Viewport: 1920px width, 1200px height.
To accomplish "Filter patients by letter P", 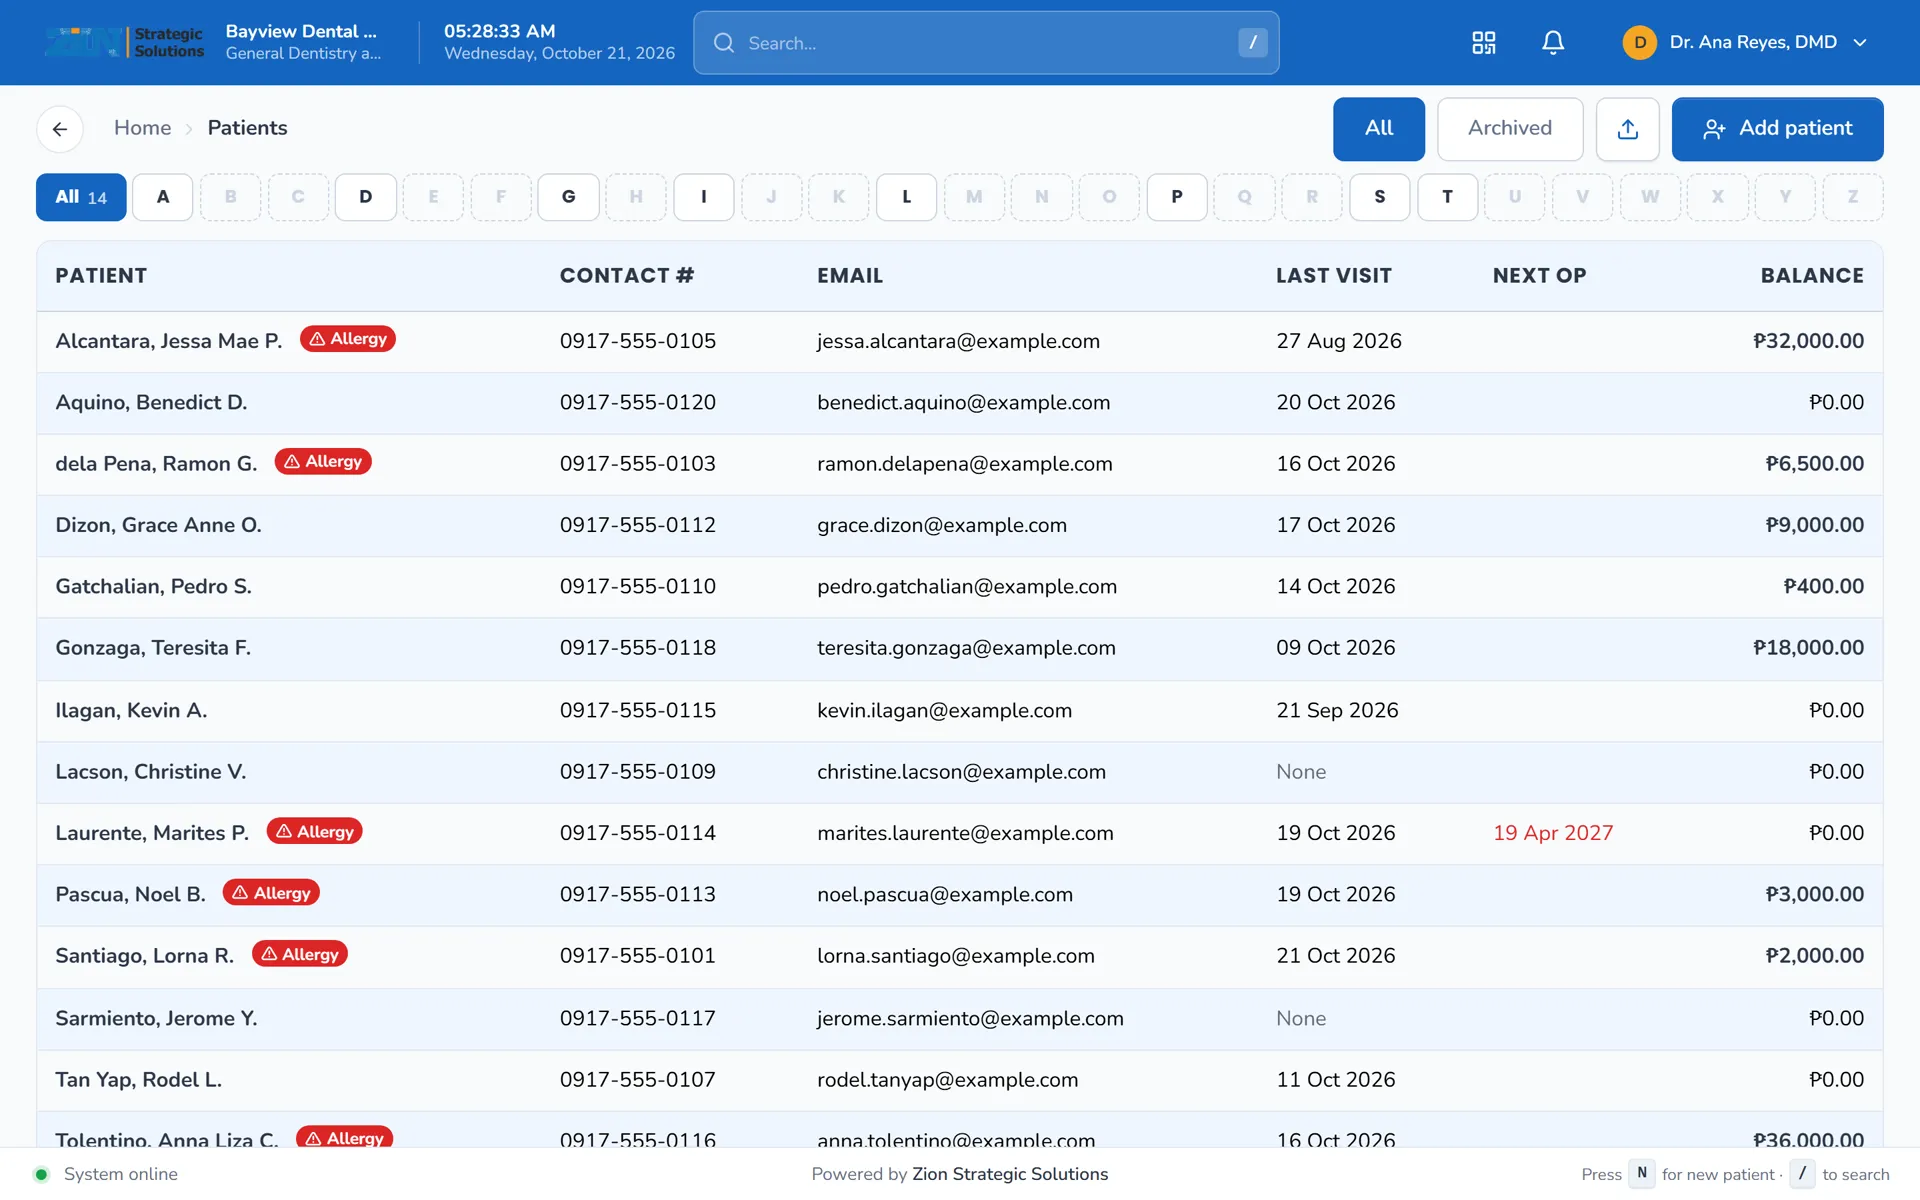I will pos(1176,197).
